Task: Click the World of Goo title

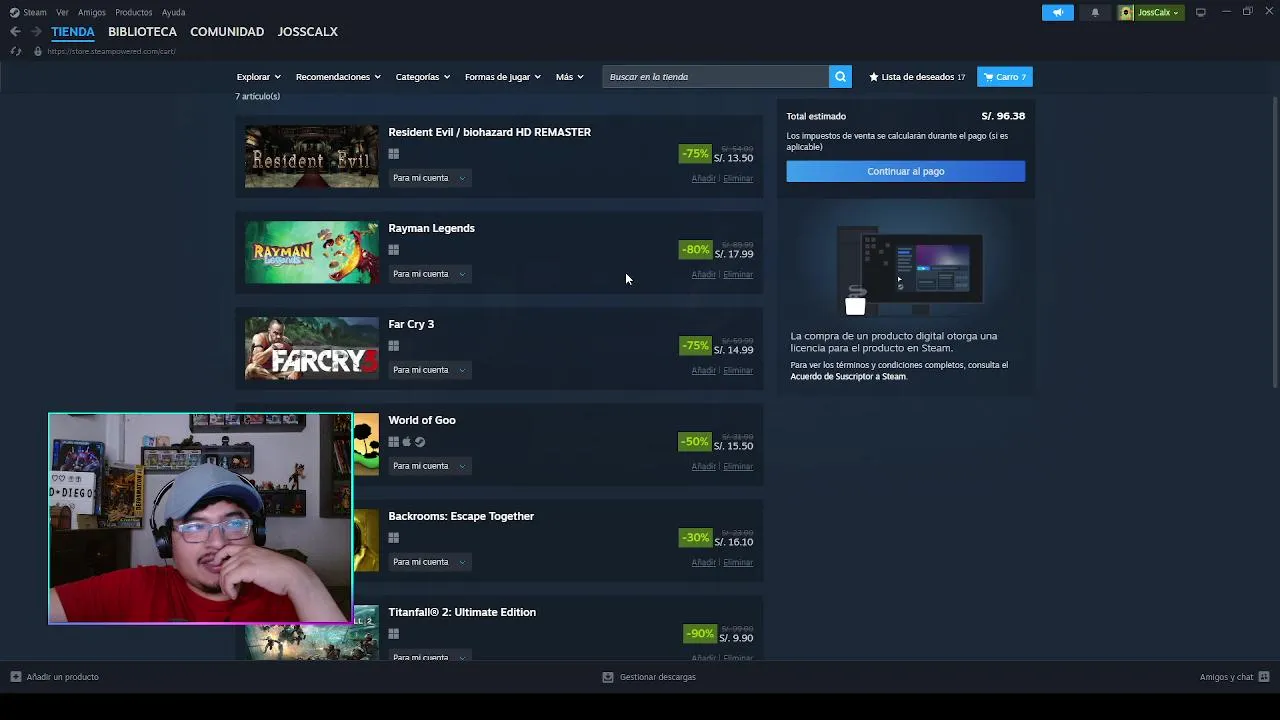Action: [x=422, y=420]
